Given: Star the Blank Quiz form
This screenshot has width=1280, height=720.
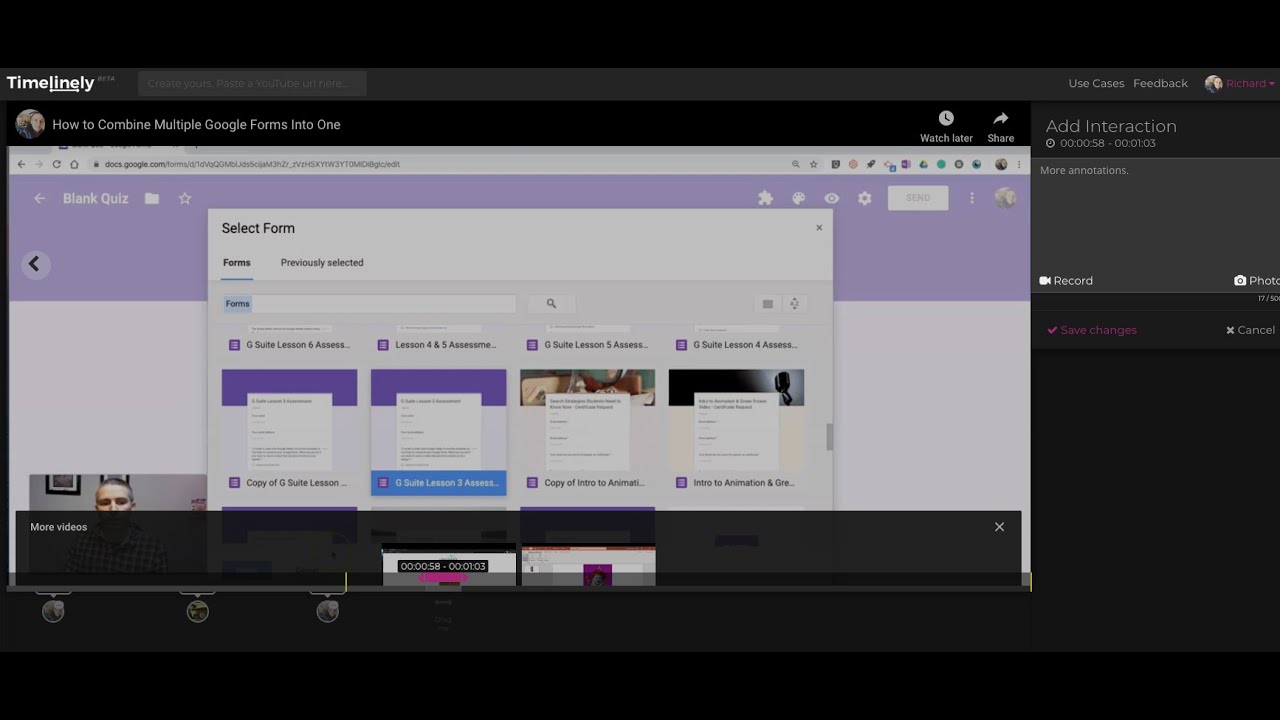Looking at the screenshot, I should [185, 198].
